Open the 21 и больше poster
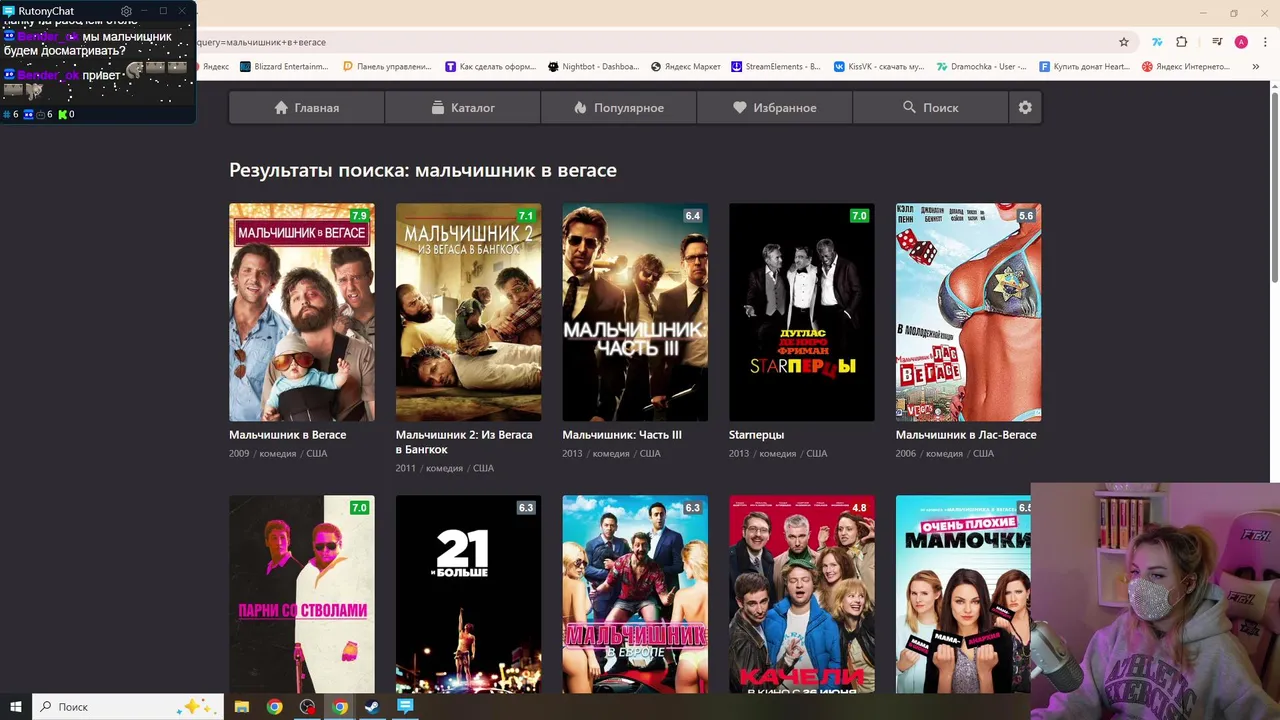This screenshot has width=1280, height=720. [x=468, y=594]
